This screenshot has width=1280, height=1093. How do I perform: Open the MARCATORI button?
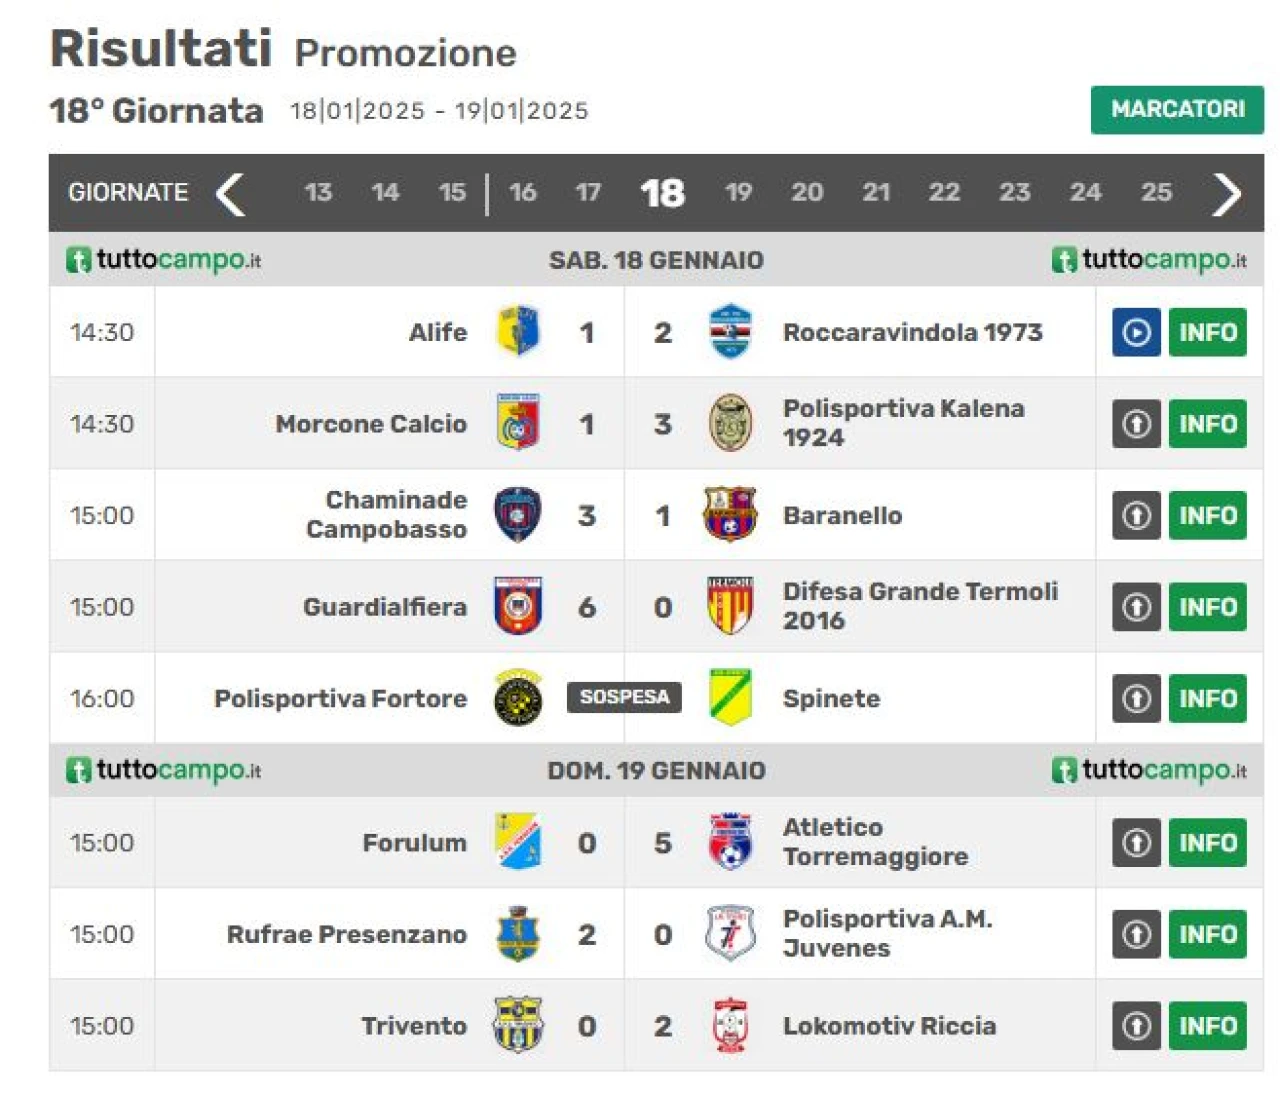pos(1177,109)
